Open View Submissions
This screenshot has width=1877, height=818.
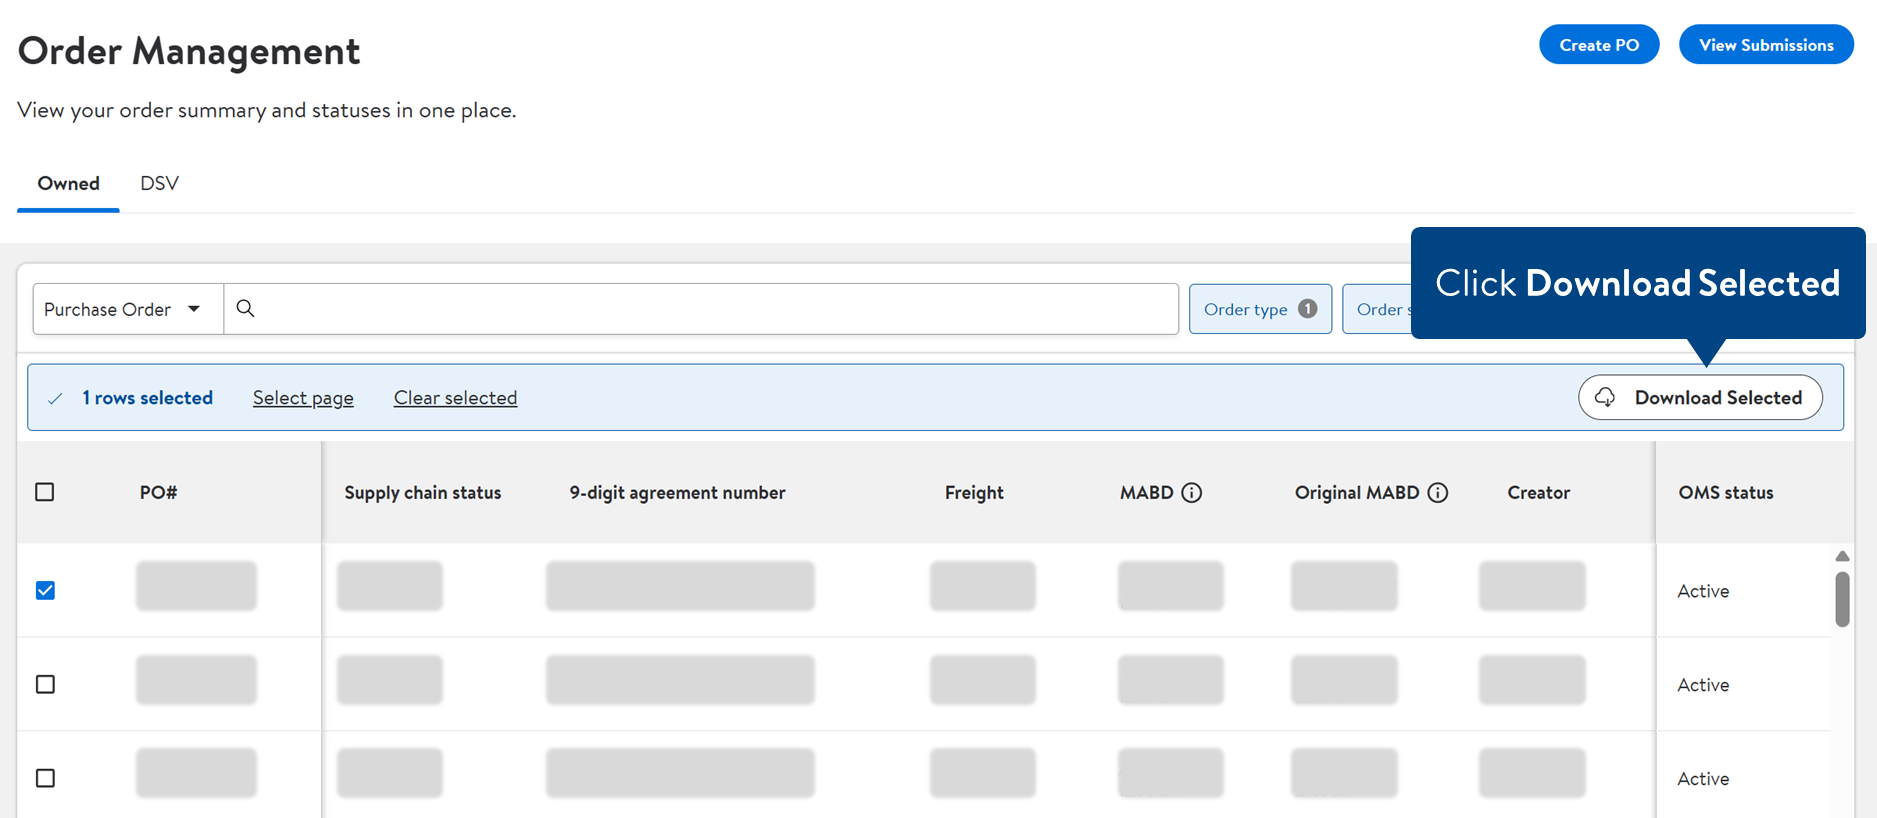point(1766,45)
